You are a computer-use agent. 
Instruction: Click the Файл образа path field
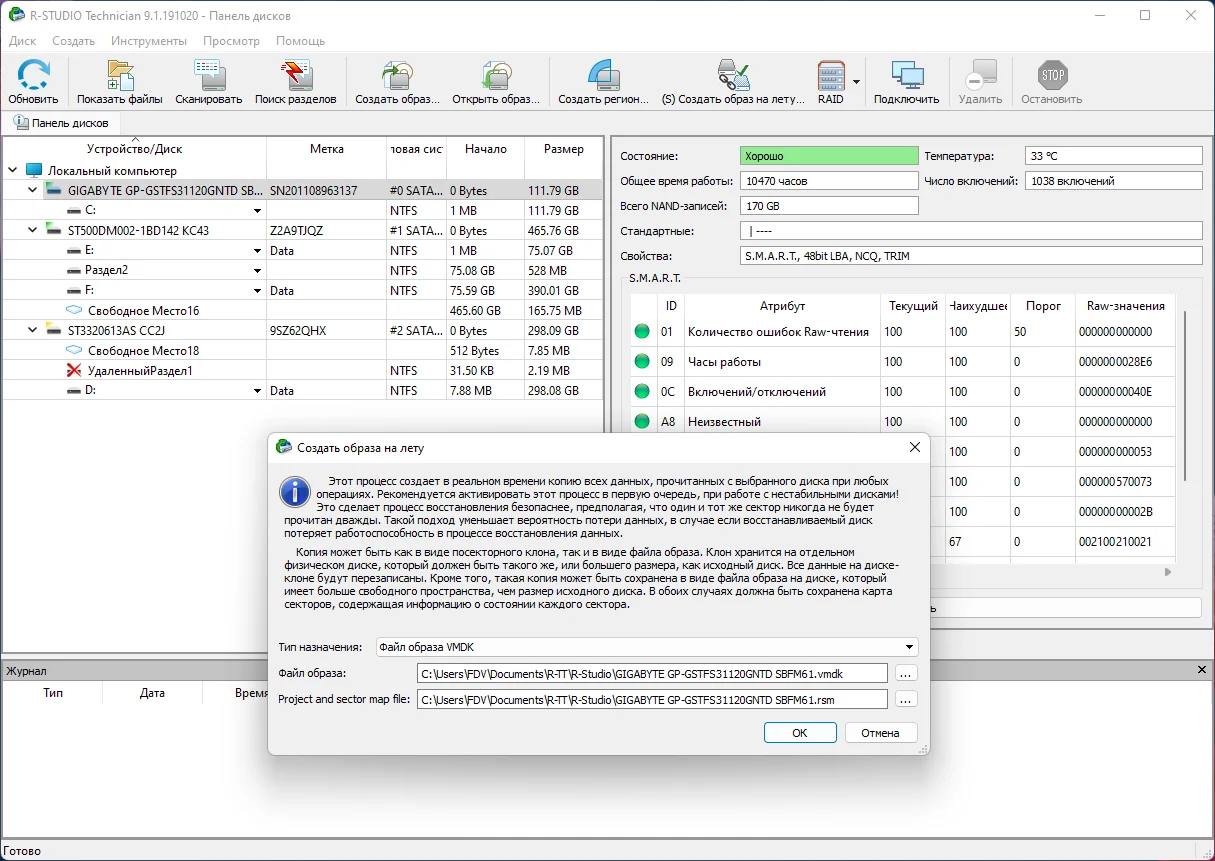(x=652, y=674)
